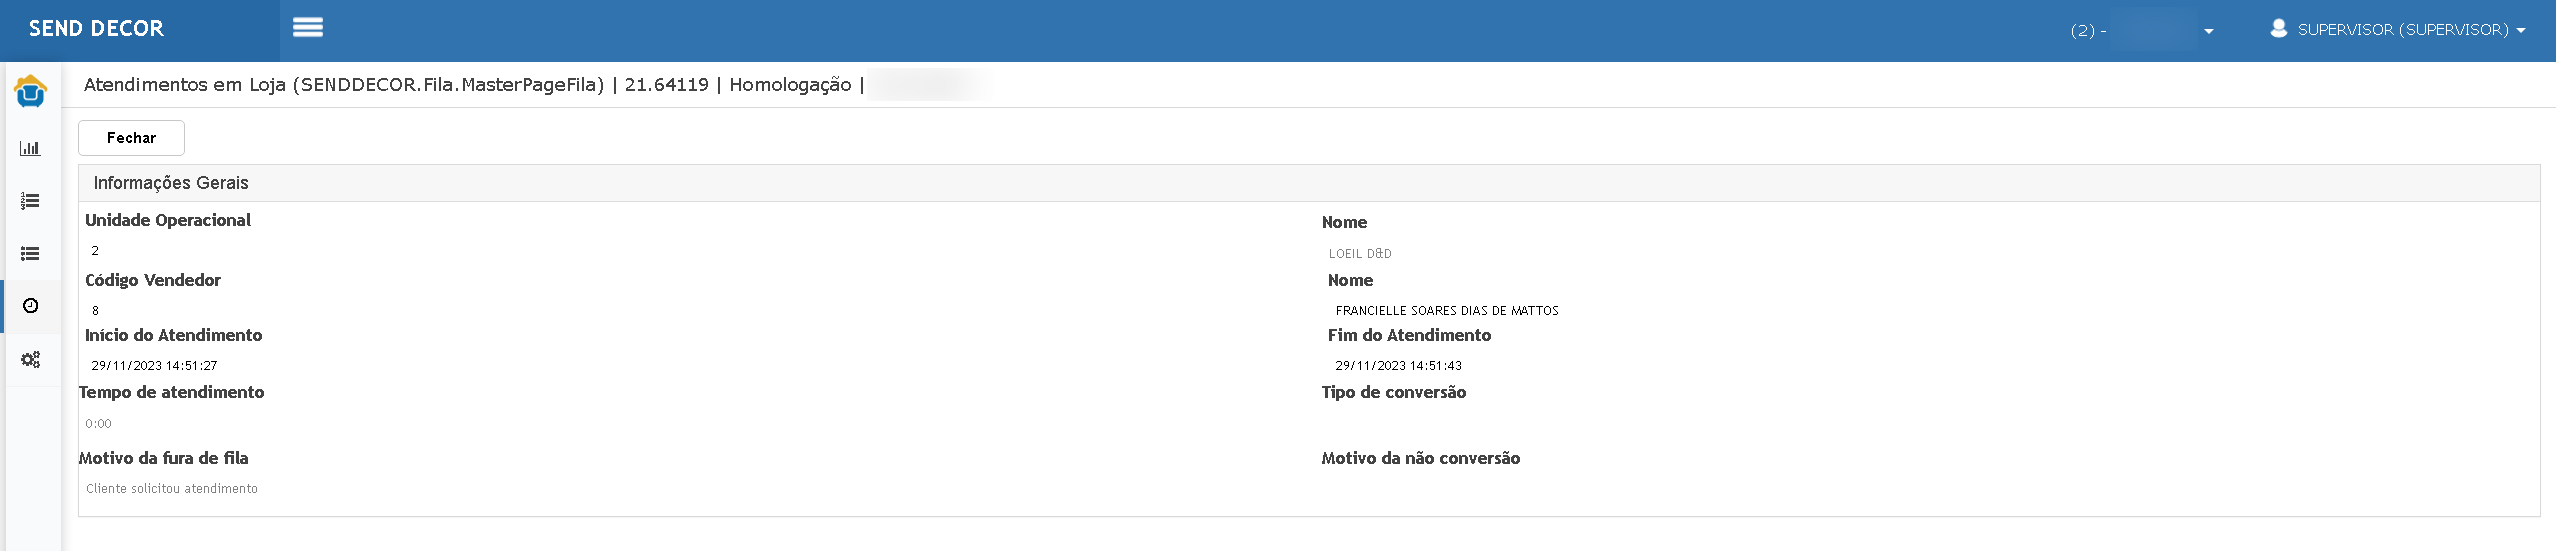Open the Send Decor home icon

[x=31, y=91]
